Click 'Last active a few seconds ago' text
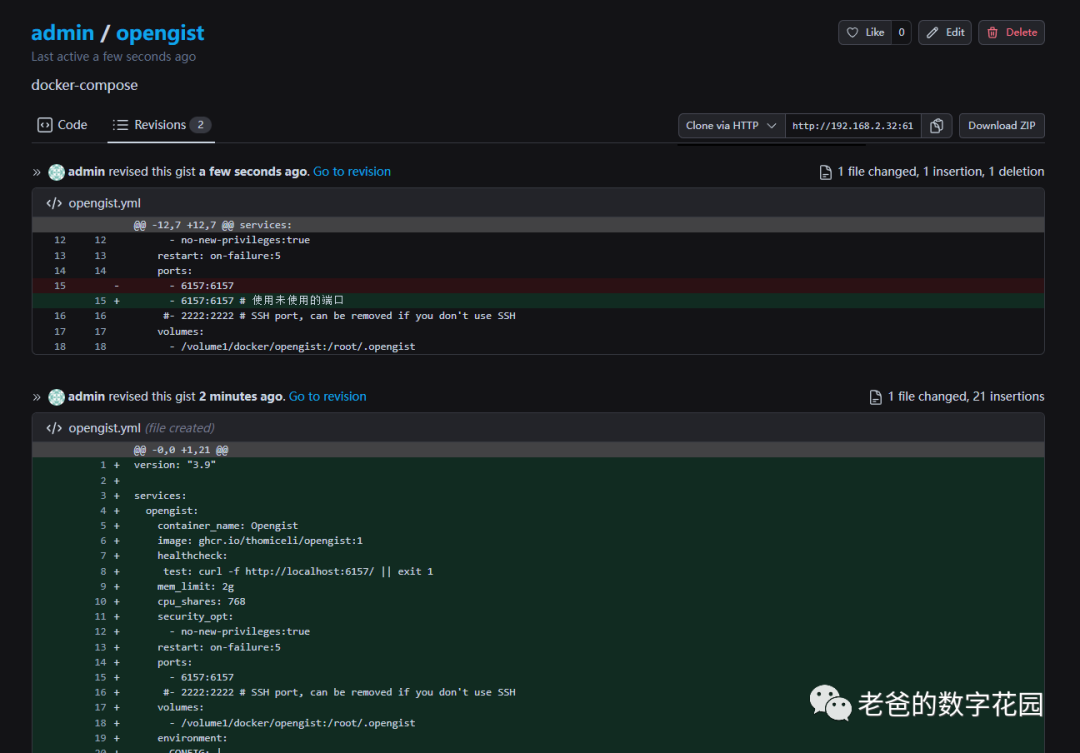 [x=114, y=56]
